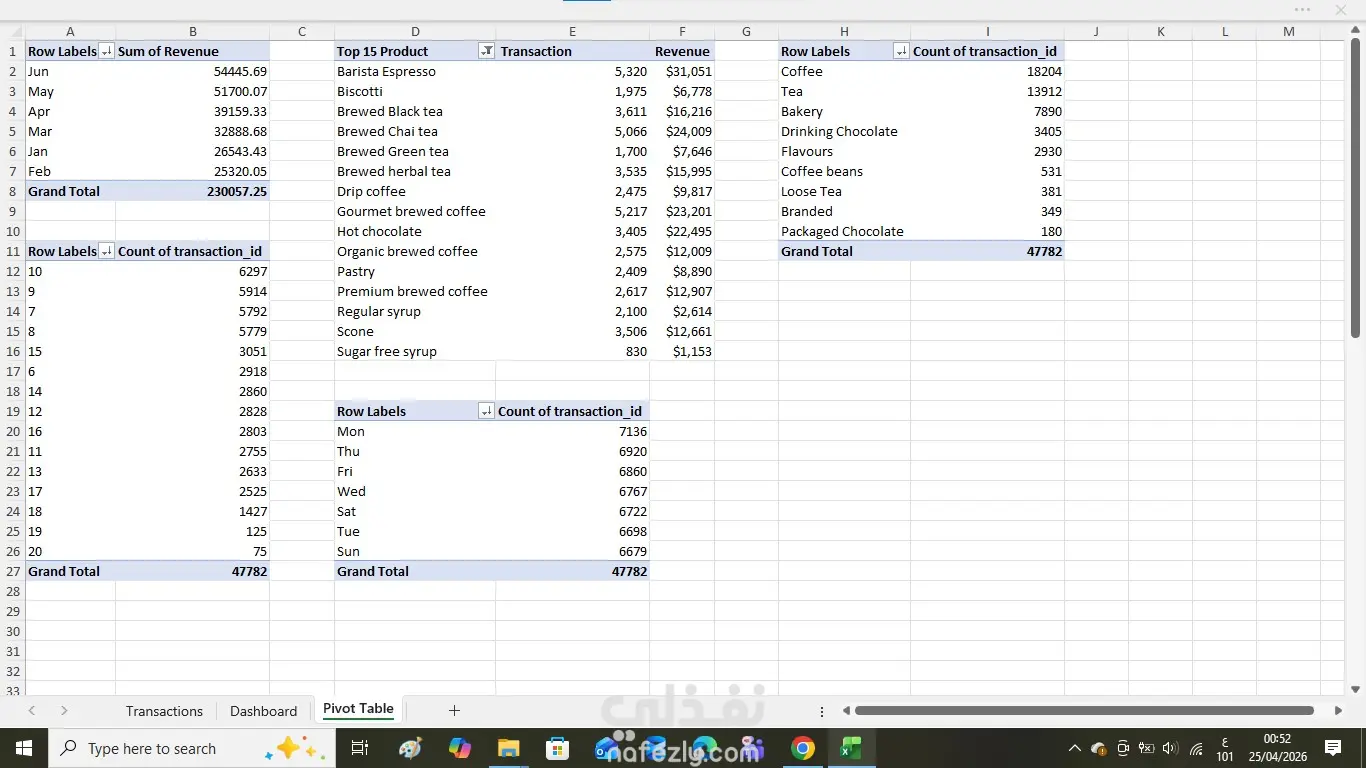1366x768 pixels.
Task: Click the Type here to search box
Action: (191, 748)
